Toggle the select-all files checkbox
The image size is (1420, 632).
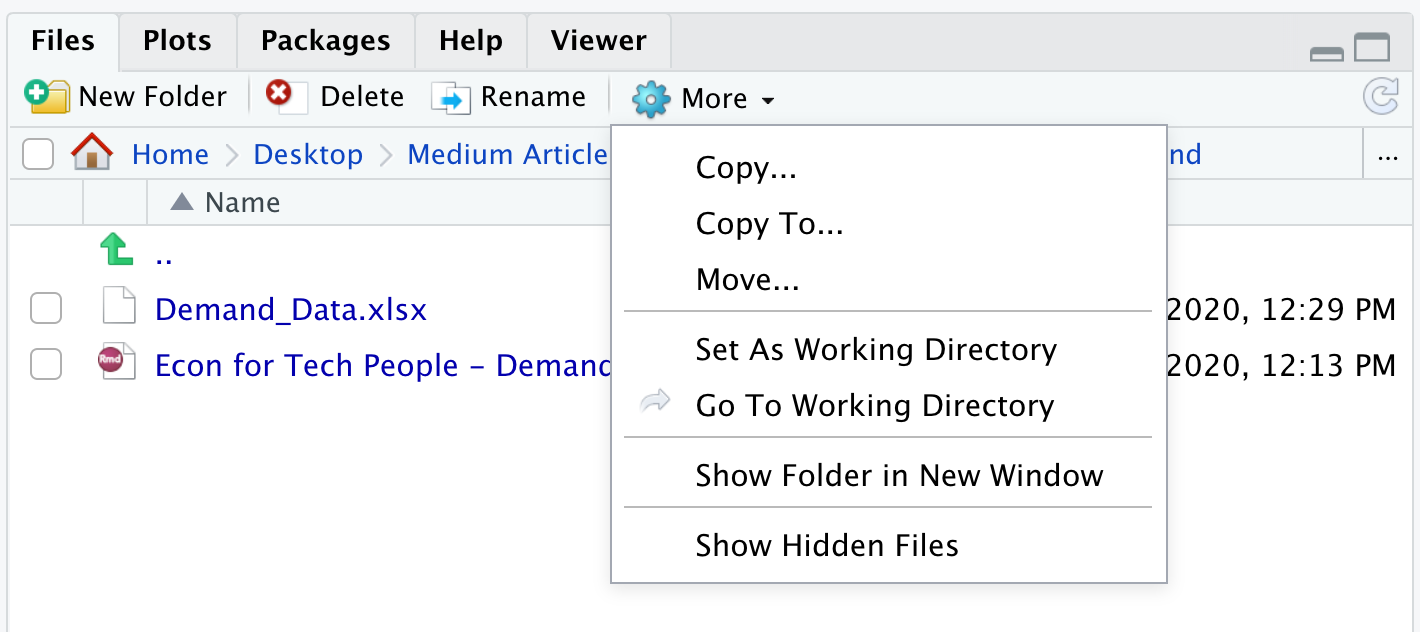(38, 155)
